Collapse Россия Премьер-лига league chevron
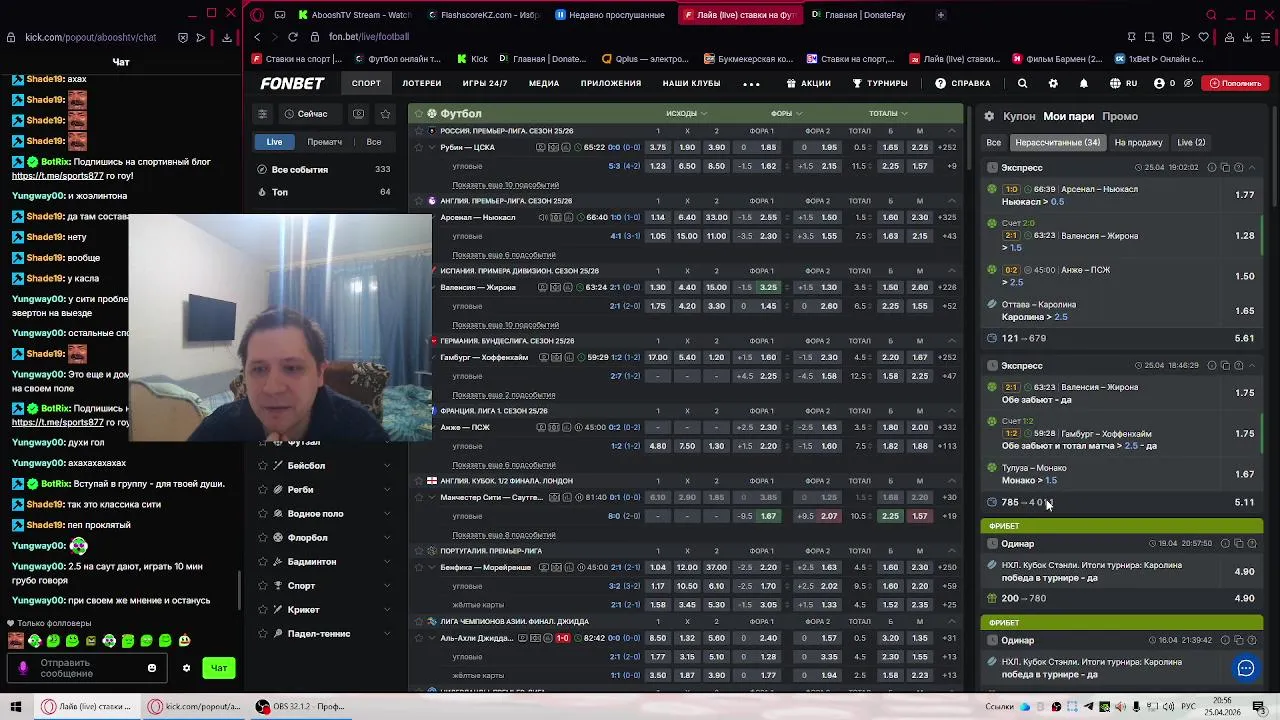1280x720 pixels. click(x=952, y=131)
